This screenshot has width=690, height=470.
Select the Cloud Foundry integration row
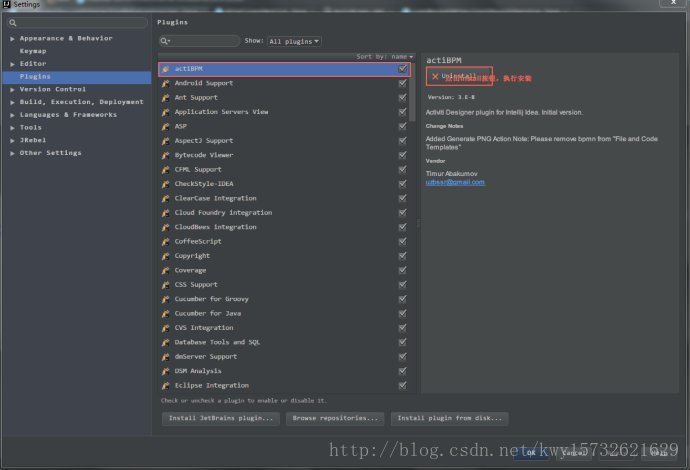(284, 213)
